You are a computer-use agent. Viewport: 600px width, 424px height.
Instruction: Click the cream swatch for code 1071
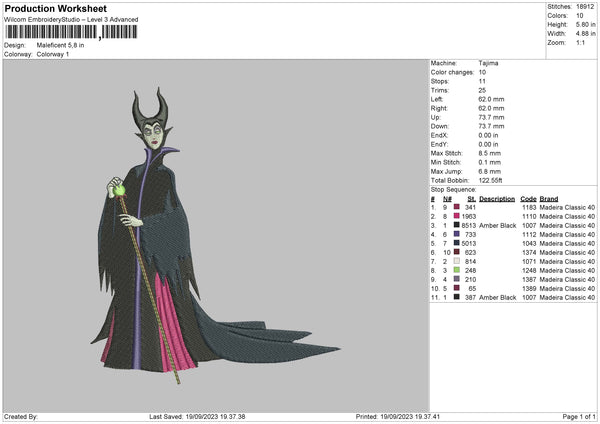pos(457,261)
